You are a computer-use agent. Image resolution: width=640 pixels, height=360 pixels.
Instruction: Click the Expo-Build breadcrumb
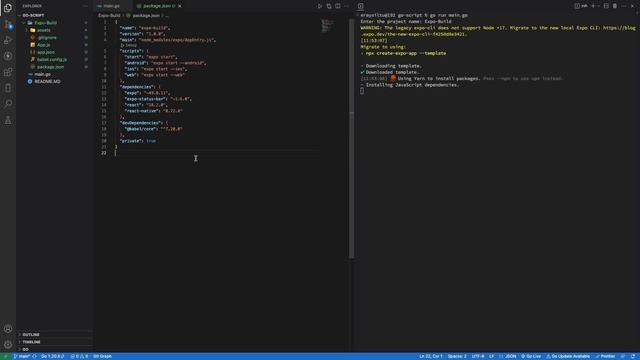point(109,16)
